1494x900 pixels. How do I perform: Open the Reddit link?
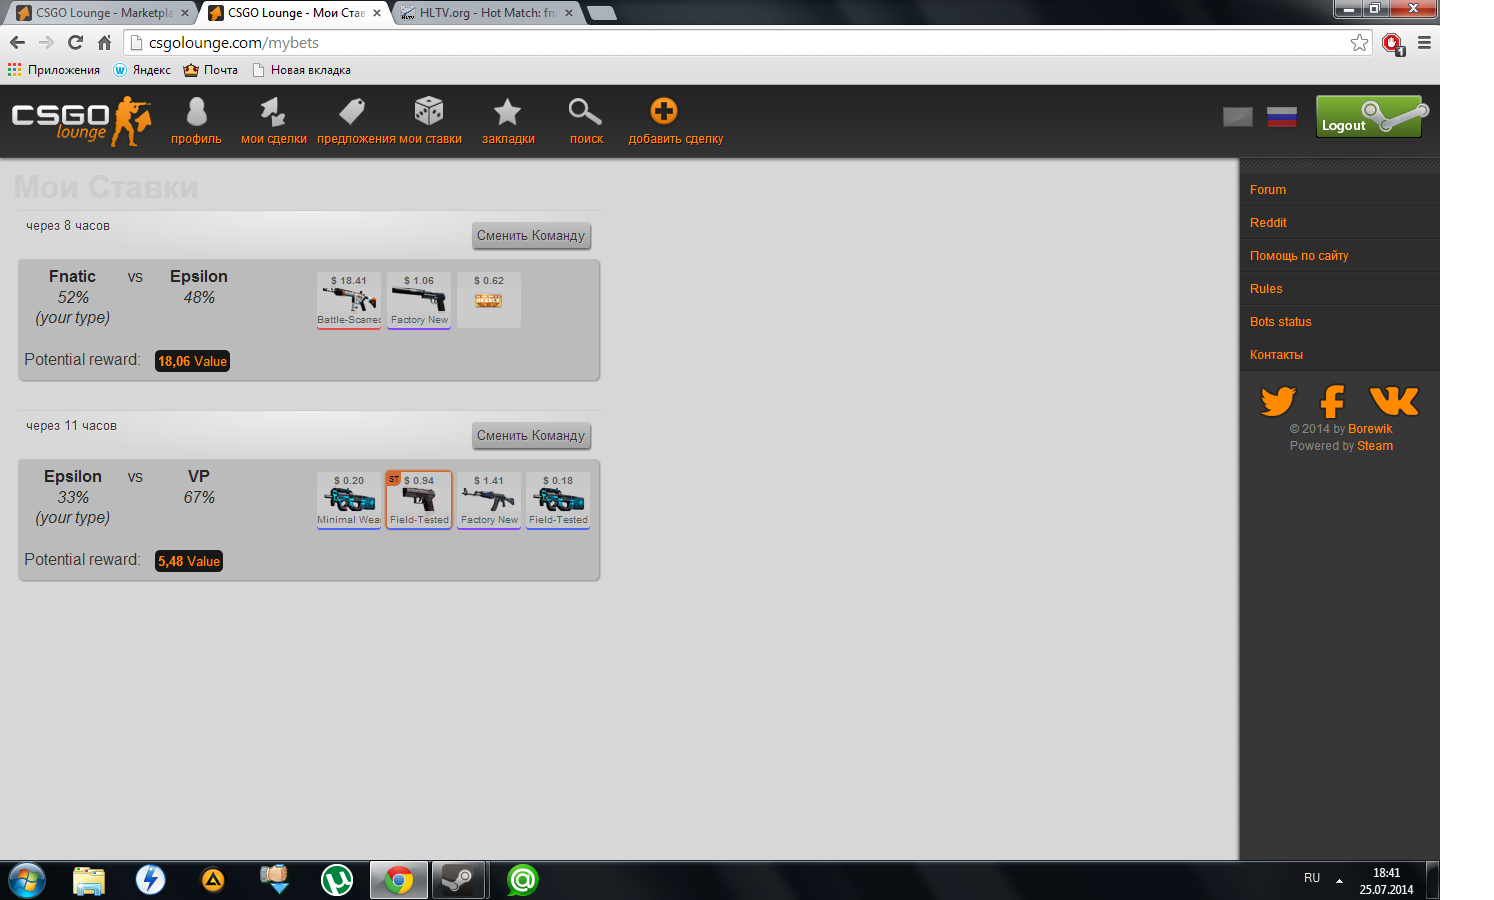(x=1268, y=223)
